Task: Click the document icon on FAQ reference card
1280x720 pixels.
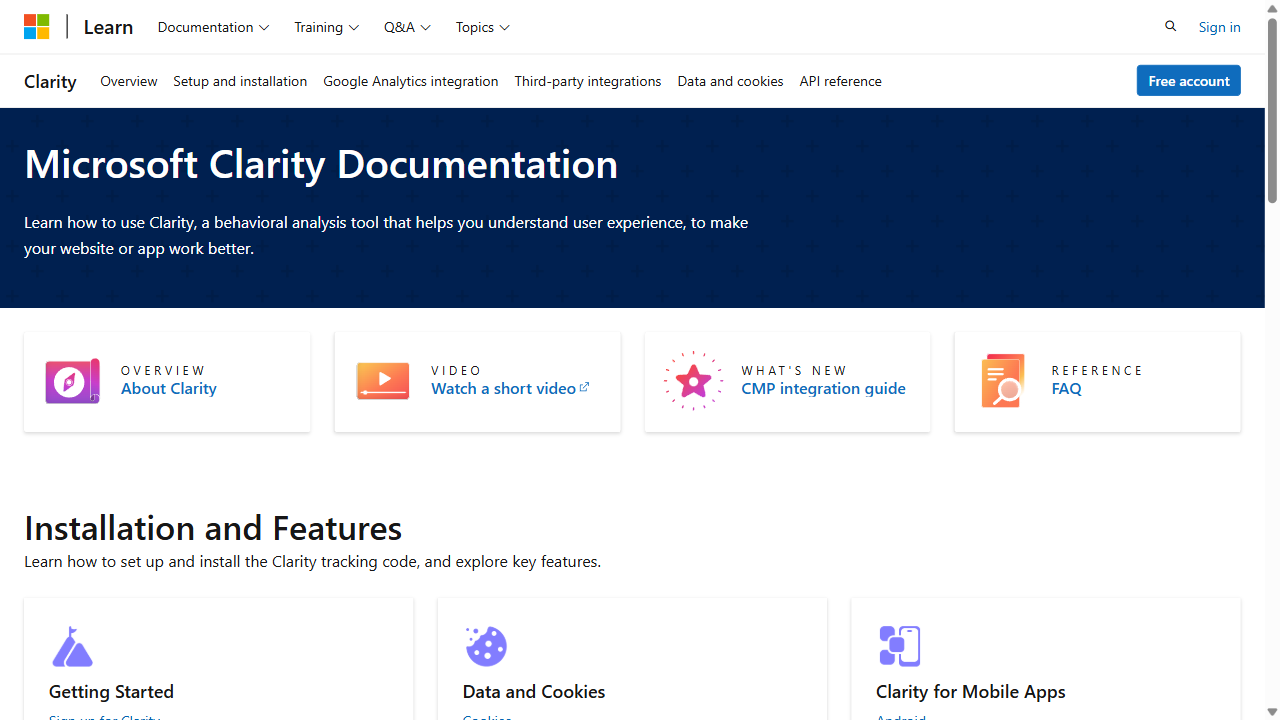Action: tap(1002, 381)
